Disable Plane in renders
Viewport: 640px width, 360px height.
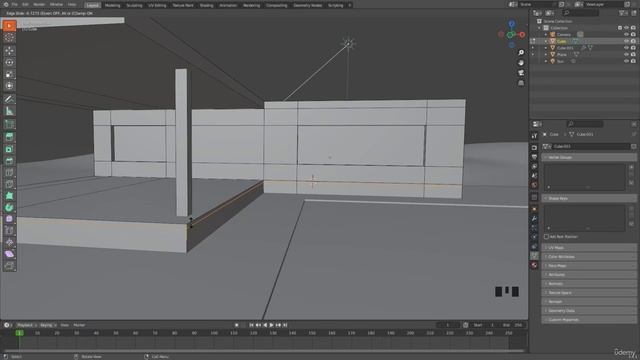coord(633,54)
